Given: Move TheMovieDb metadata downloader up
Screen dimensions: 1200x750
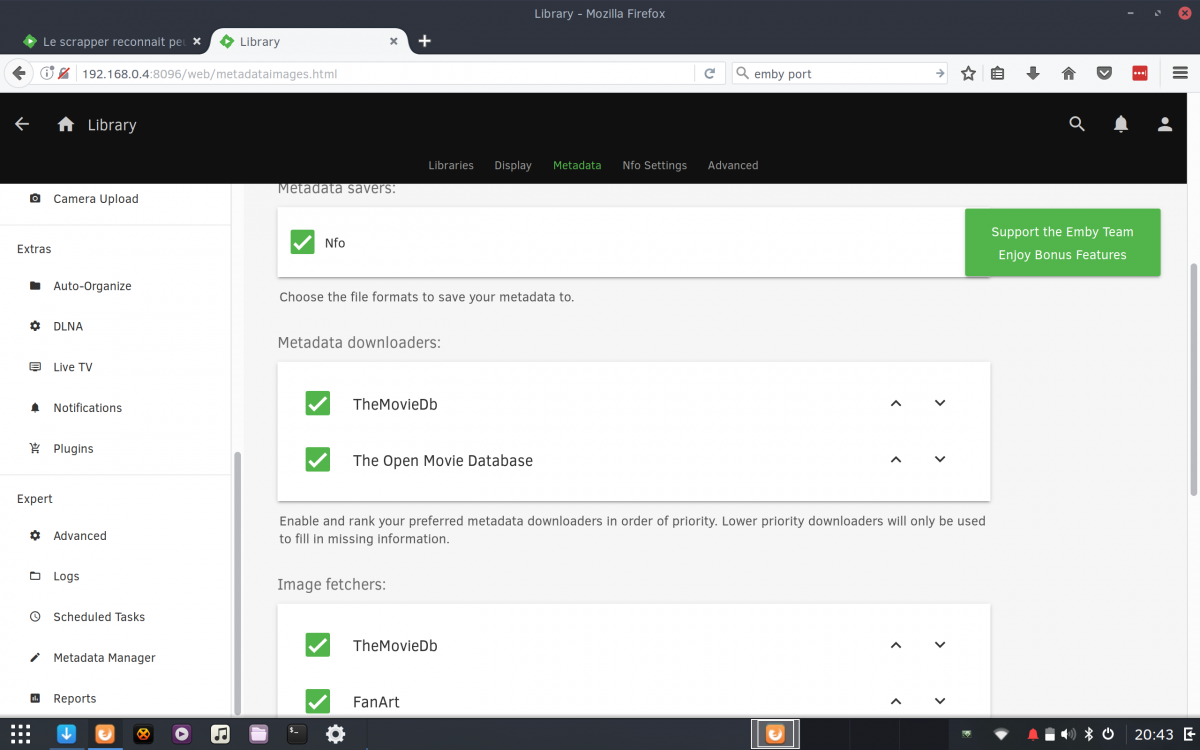Looking at the screenshot, I should (x=896, y=403).
